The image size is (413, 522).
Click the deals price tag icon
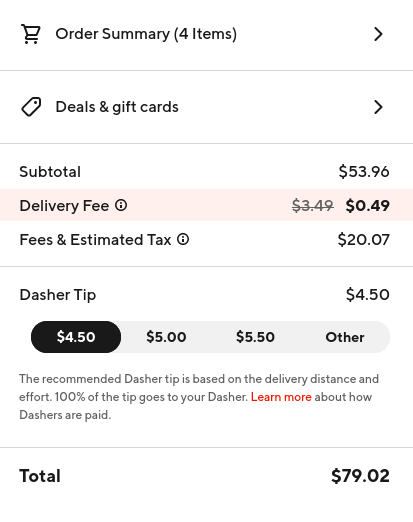click(31, 107)
